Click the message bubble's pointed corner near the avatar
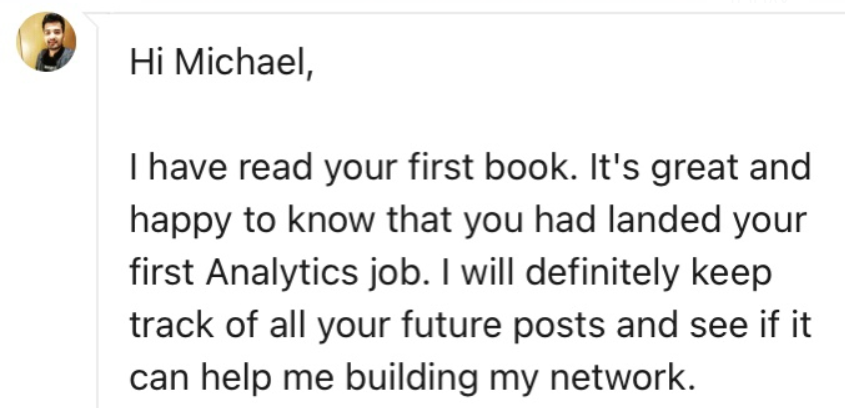Image resolution: width=845 pixels, height=408 pixels. (92, 20)
